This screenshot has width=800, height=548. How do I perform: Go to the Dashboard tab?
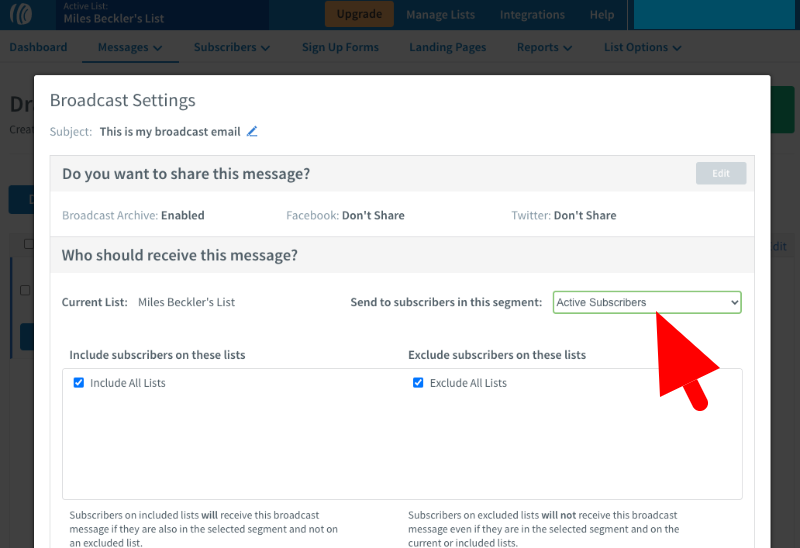[38, 47]
